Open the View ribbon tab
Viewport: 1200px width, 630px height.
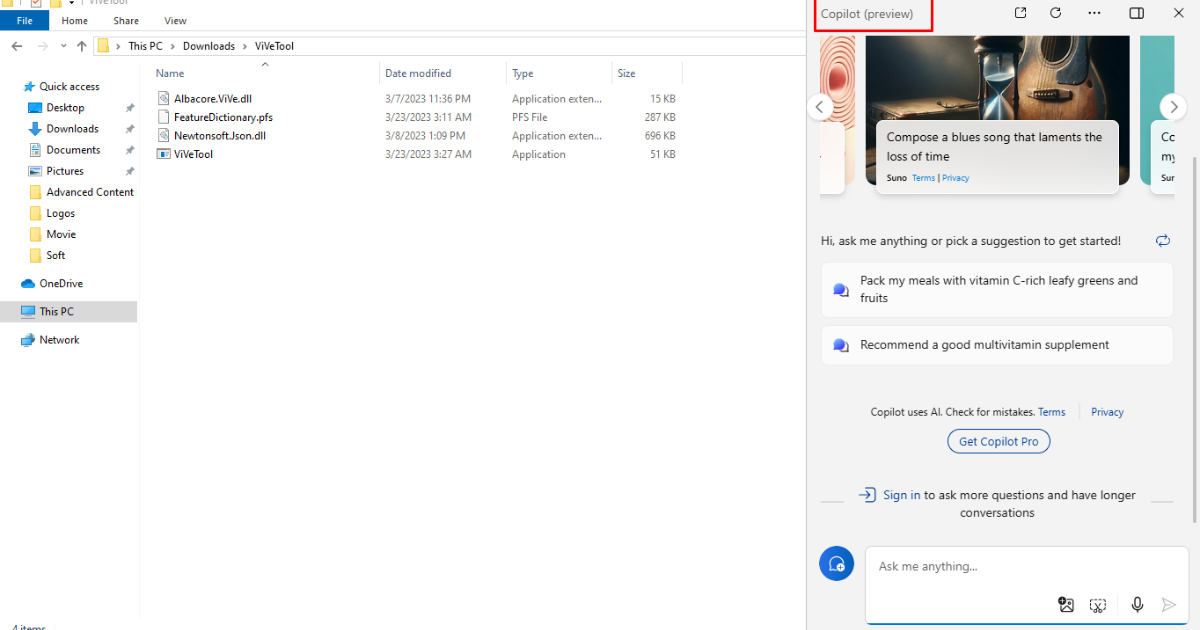pos(175,20)
